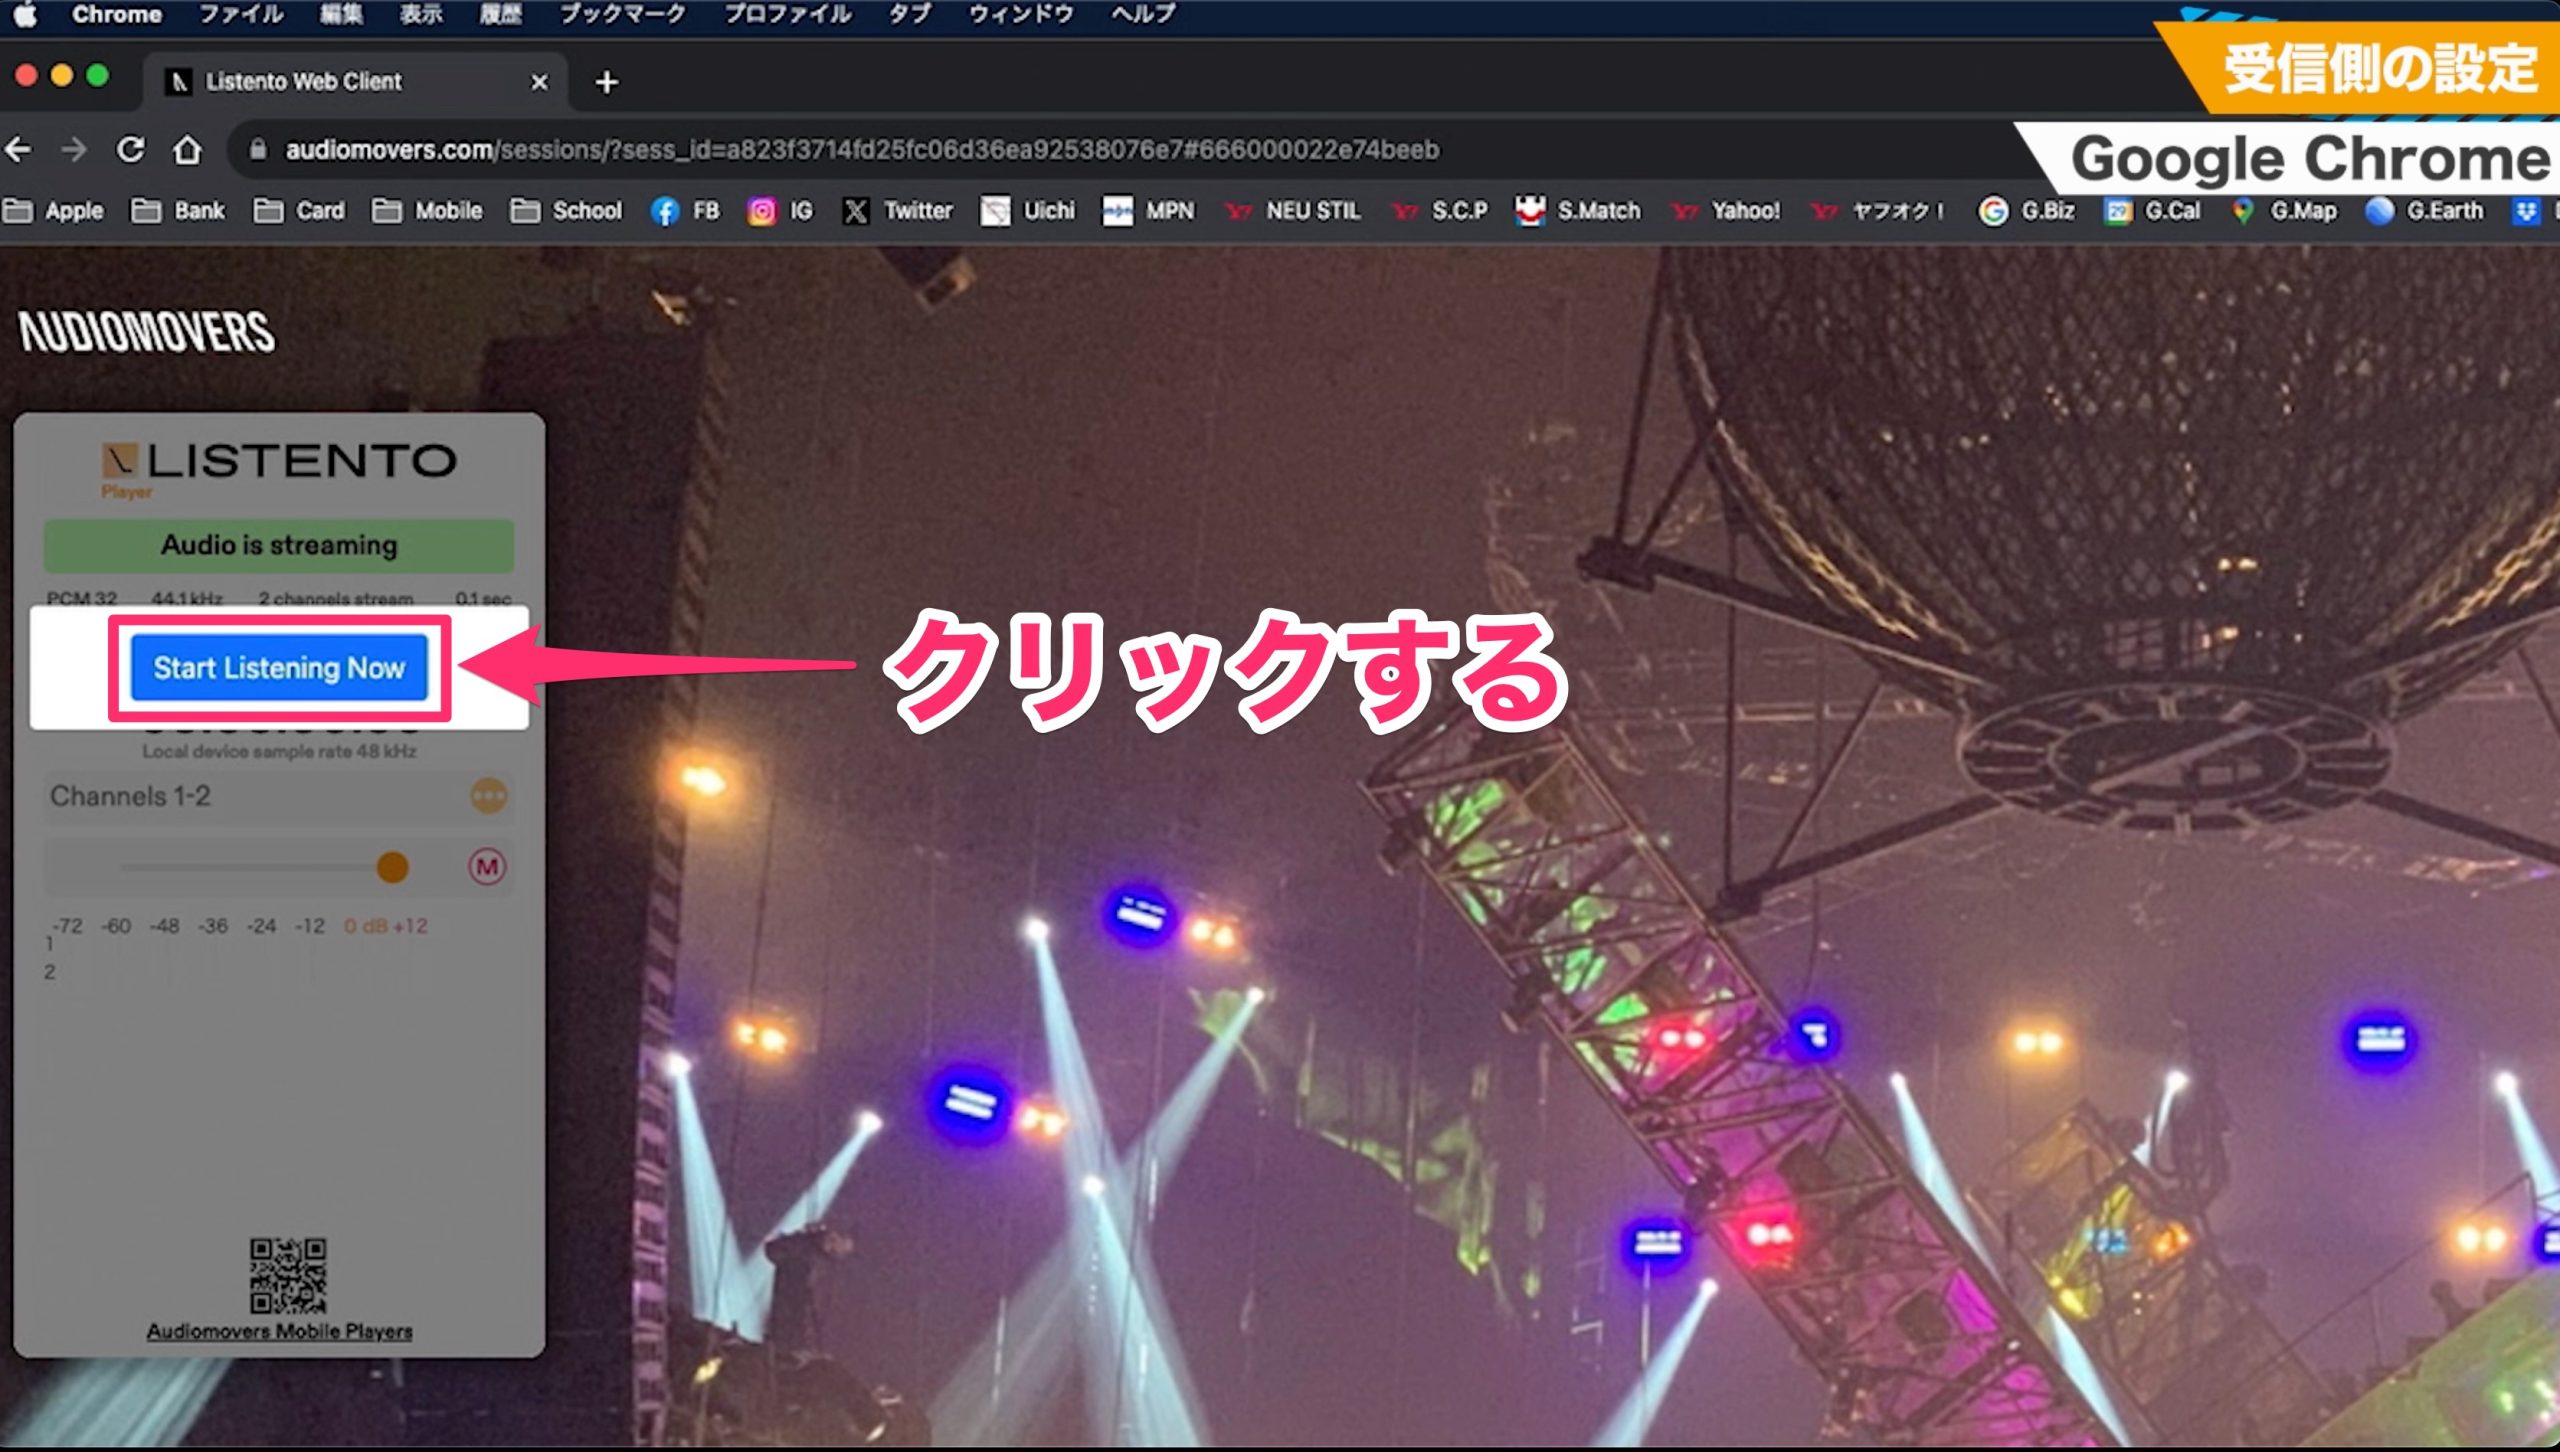
Task: Click the audiomovers.com address bar
Action: click(860, 150)
